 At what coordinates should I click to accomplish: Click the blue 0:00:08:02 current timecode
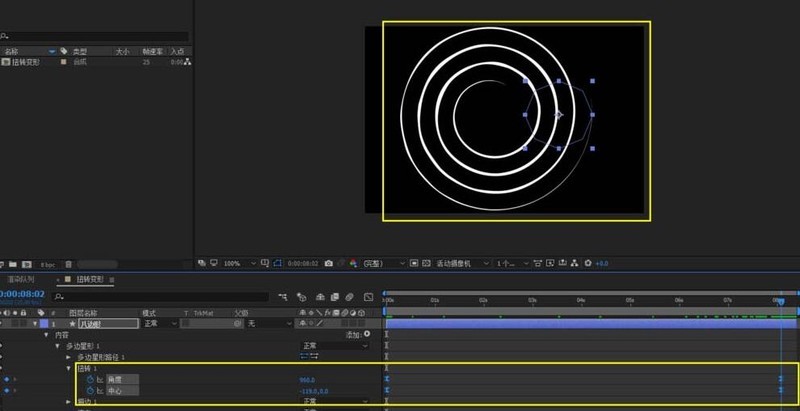22,294
